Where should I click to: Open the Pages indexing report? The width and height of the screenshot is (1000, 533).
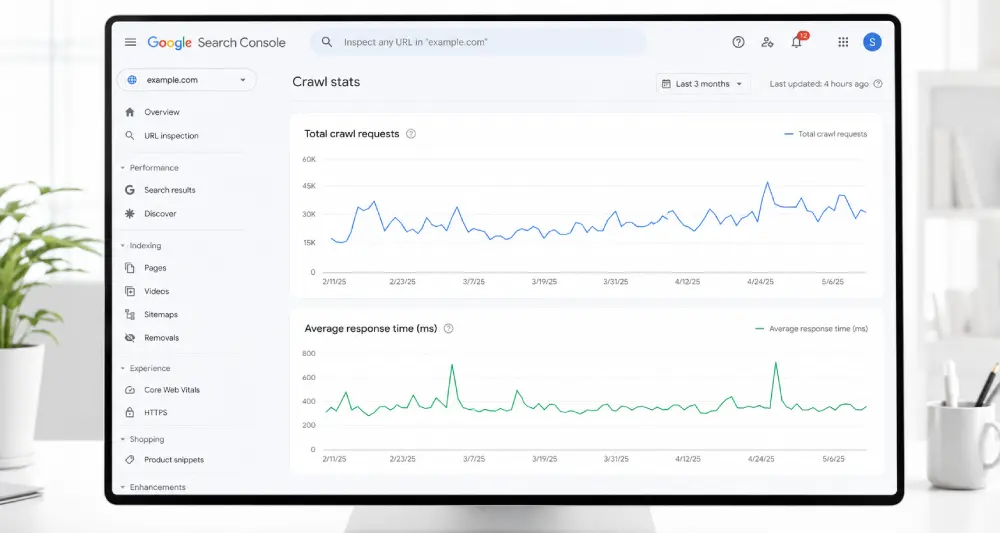[155, 268]
